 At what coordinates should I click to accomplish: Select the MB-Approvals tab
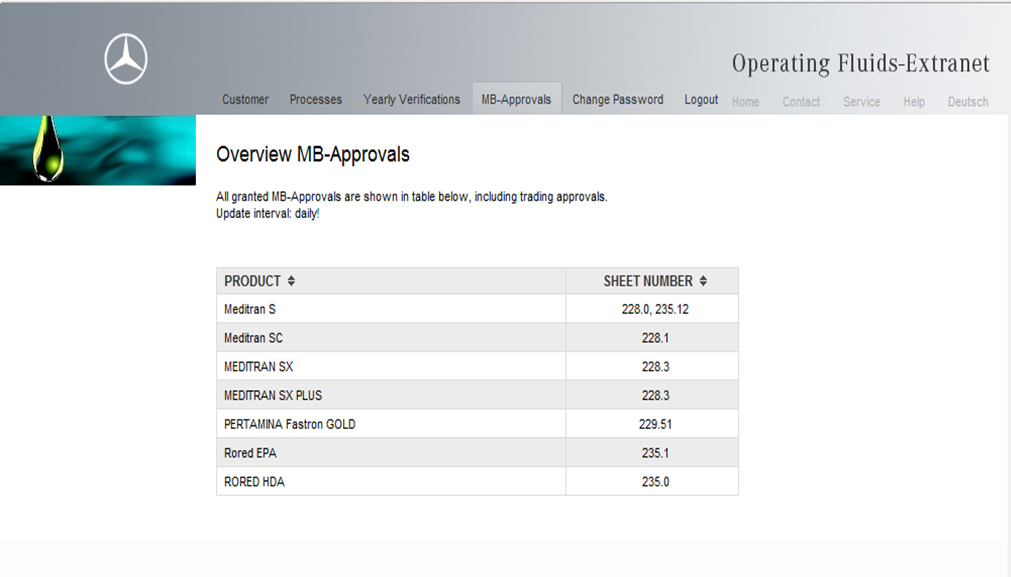coord(516,99)
